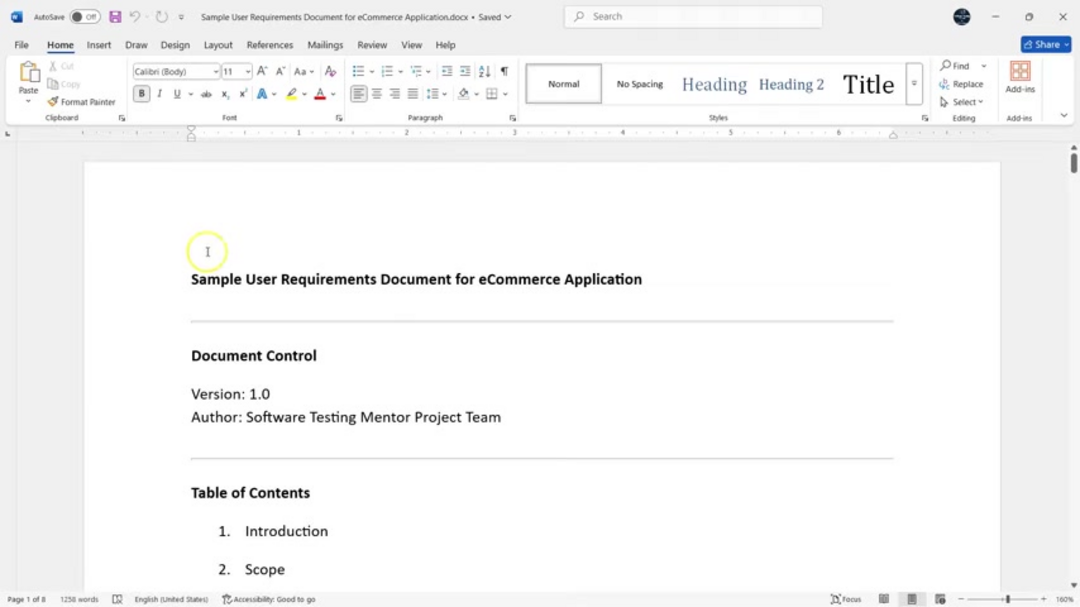Image resolution: width=1080 pixels, height=607 pixels.
Task: Click the Sort paragraph icon
Action: click(484, 71)
